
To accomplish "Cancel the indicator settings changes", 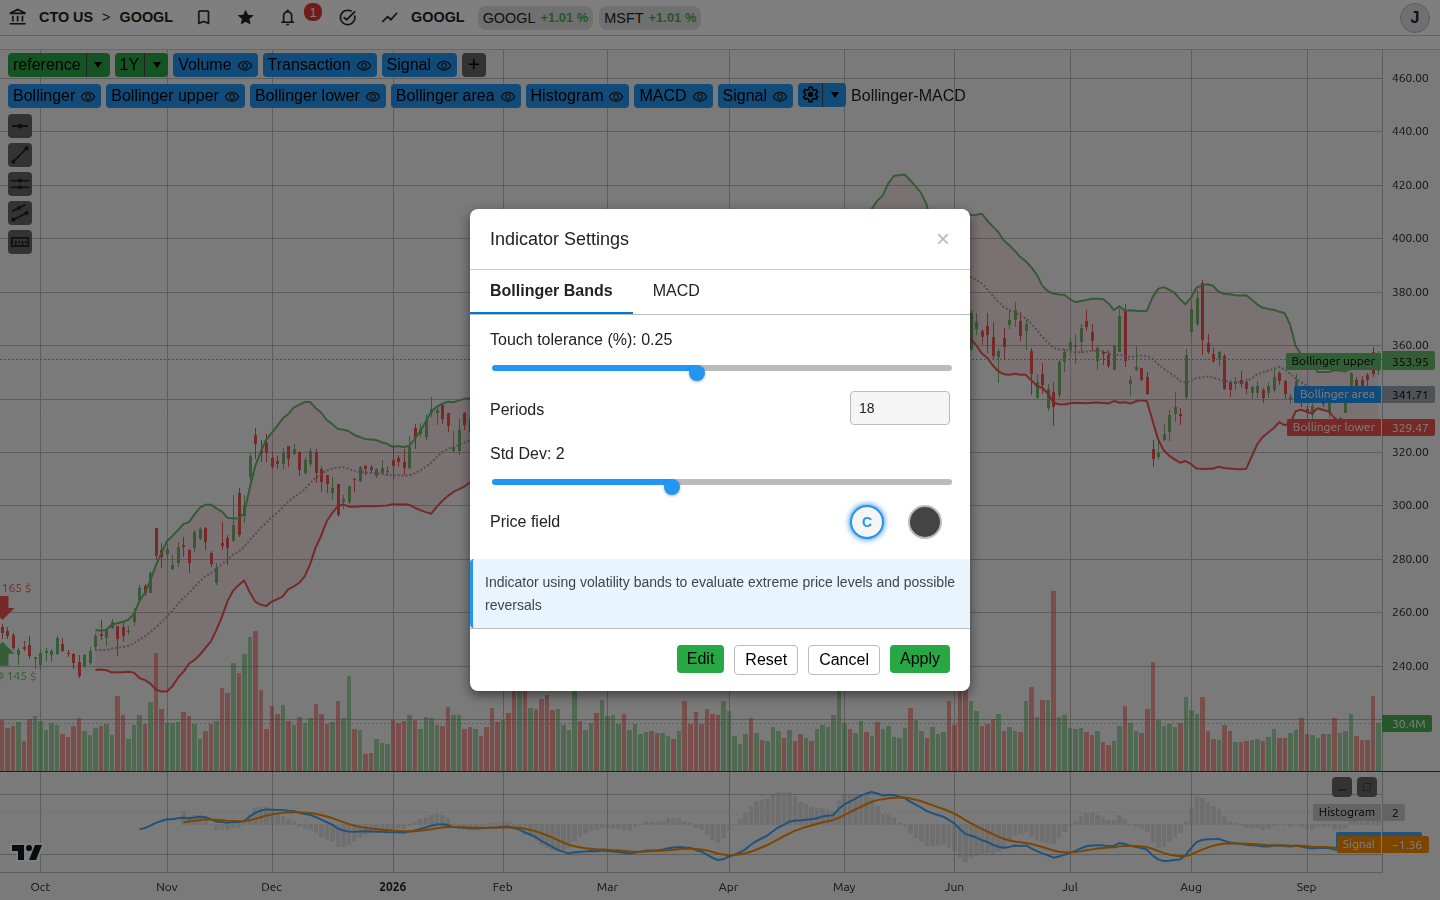I will tap(844, 660).
